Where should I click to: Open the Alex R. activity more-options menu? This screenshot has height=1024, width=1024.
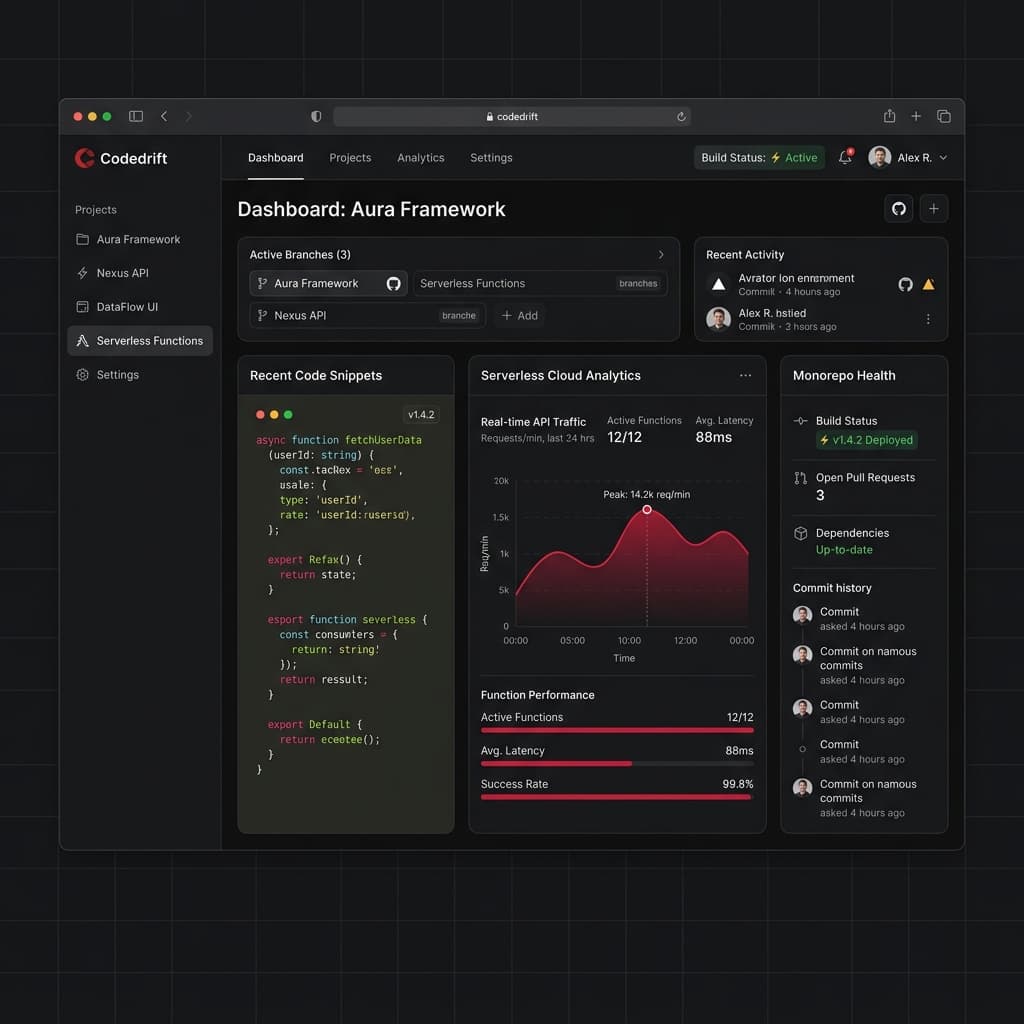tap(928, 319)
